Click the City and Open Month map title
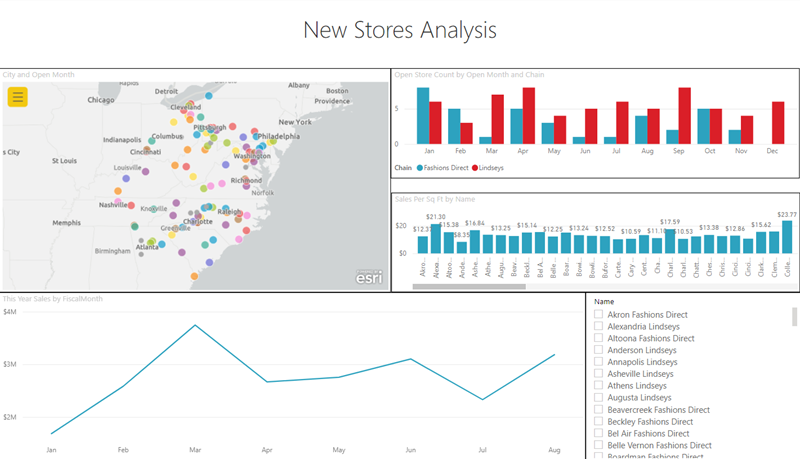 [x=38, y=74]
